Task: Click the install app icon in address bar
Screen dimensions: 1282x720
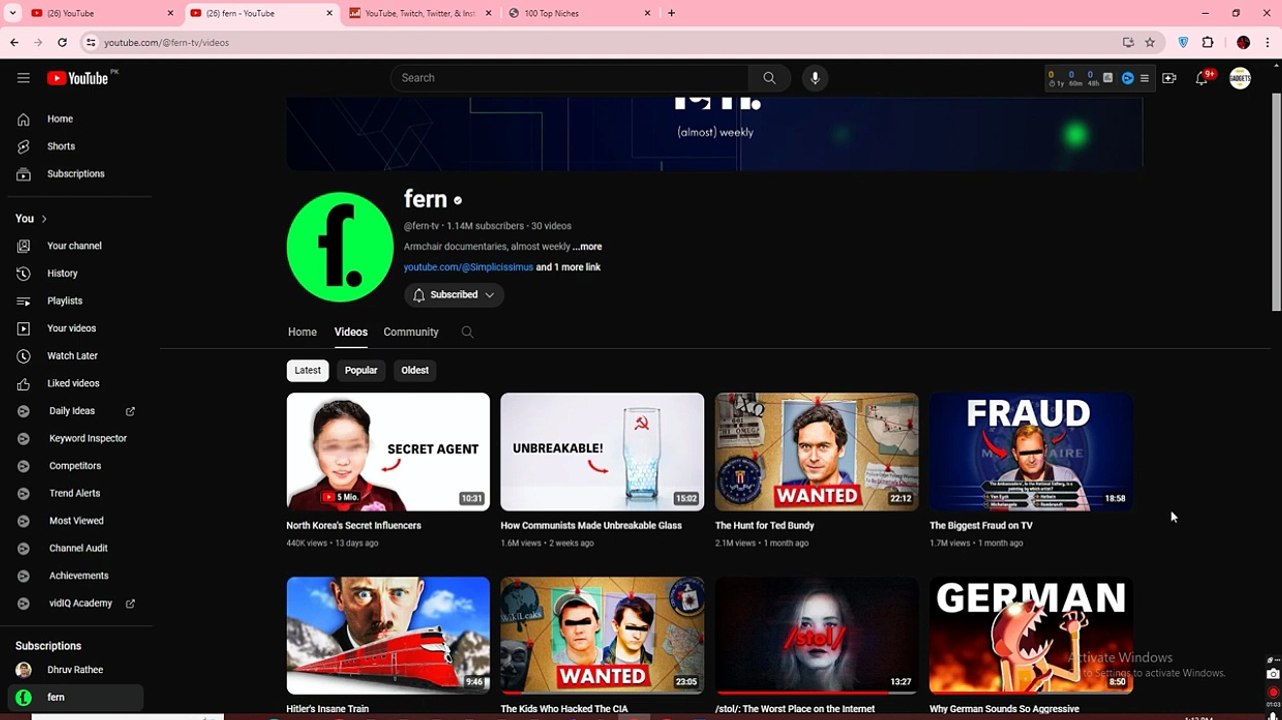Action: click(x=1128, y=42)
